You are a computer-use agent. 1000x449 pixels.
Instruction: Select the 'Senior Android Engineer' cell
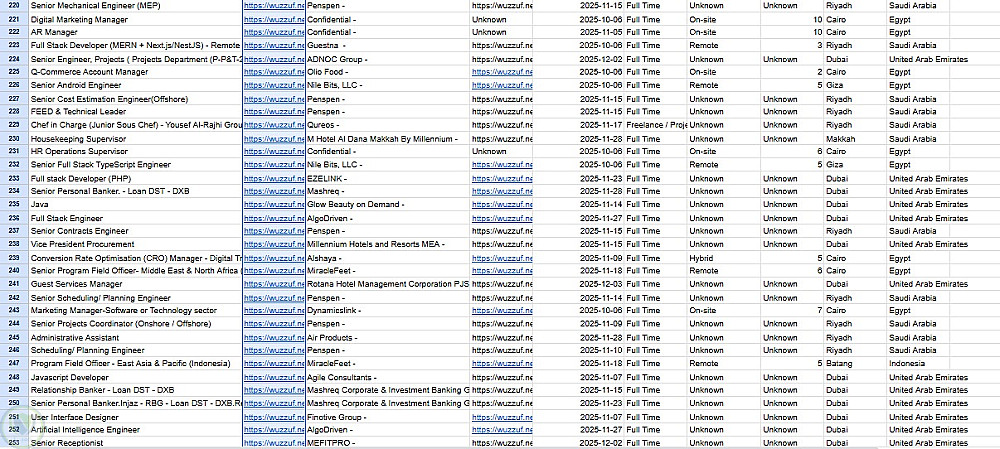135,85
